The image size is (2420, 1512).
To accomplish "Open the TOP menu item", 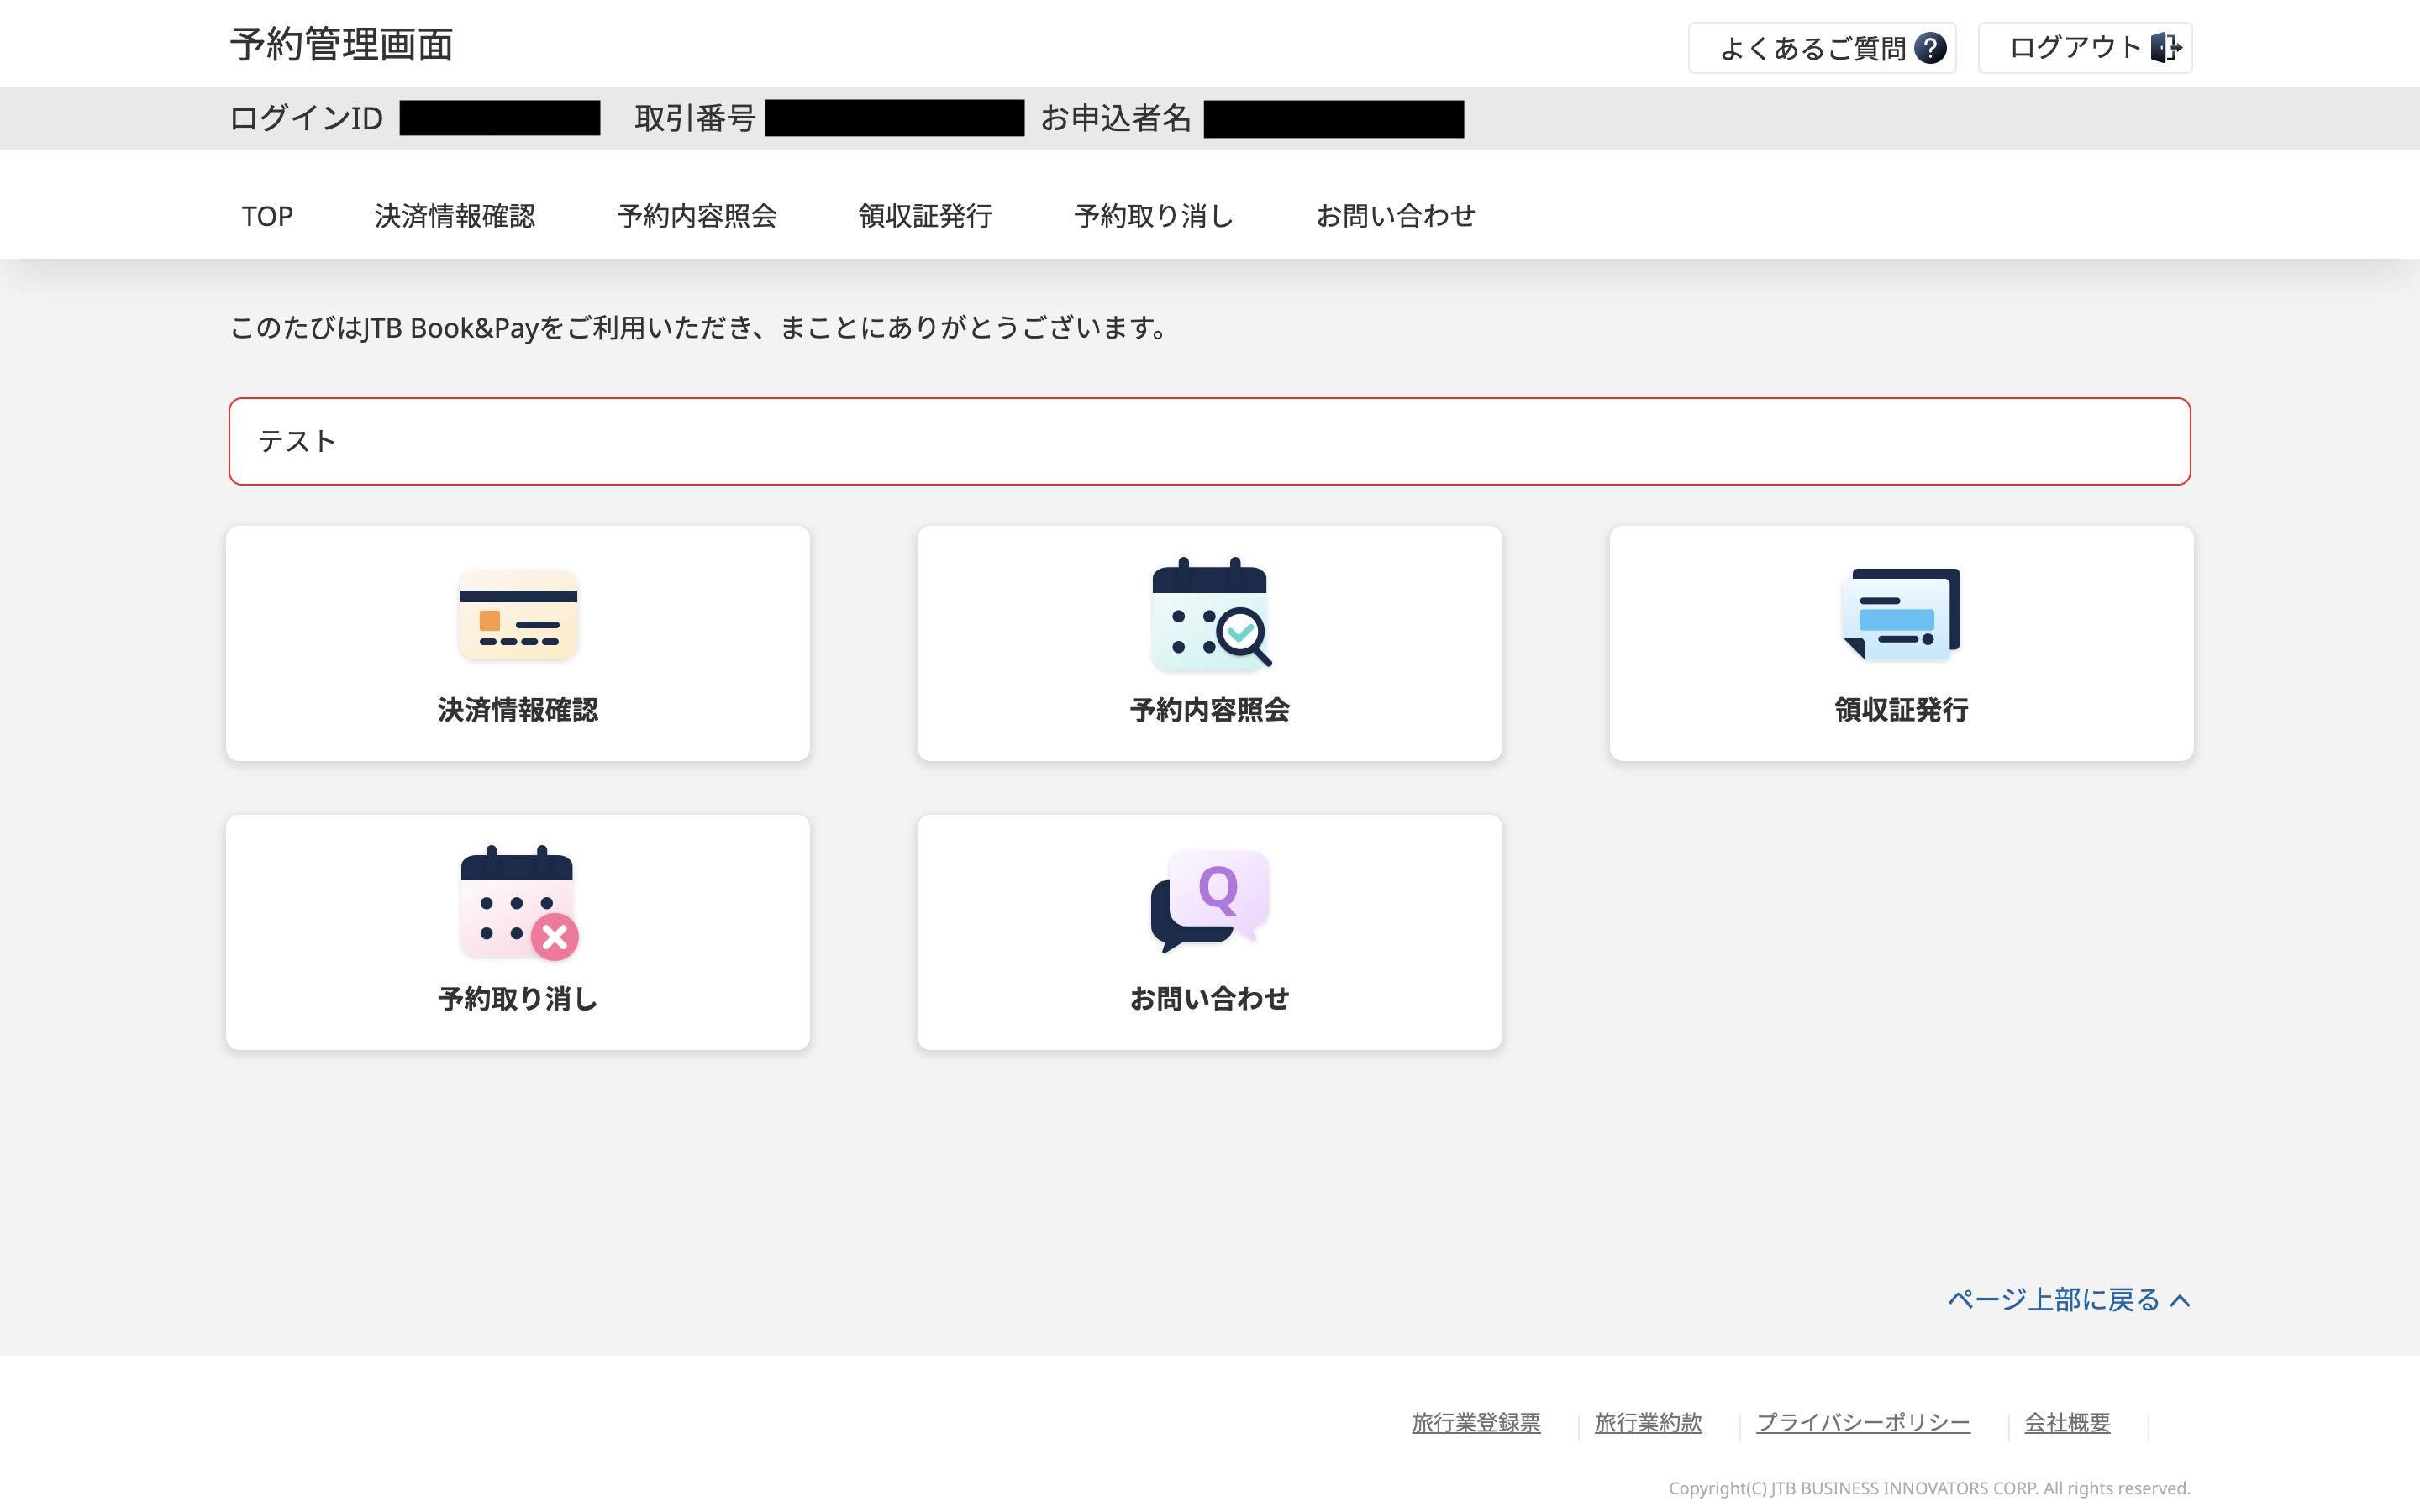I will tap(267, 216).
